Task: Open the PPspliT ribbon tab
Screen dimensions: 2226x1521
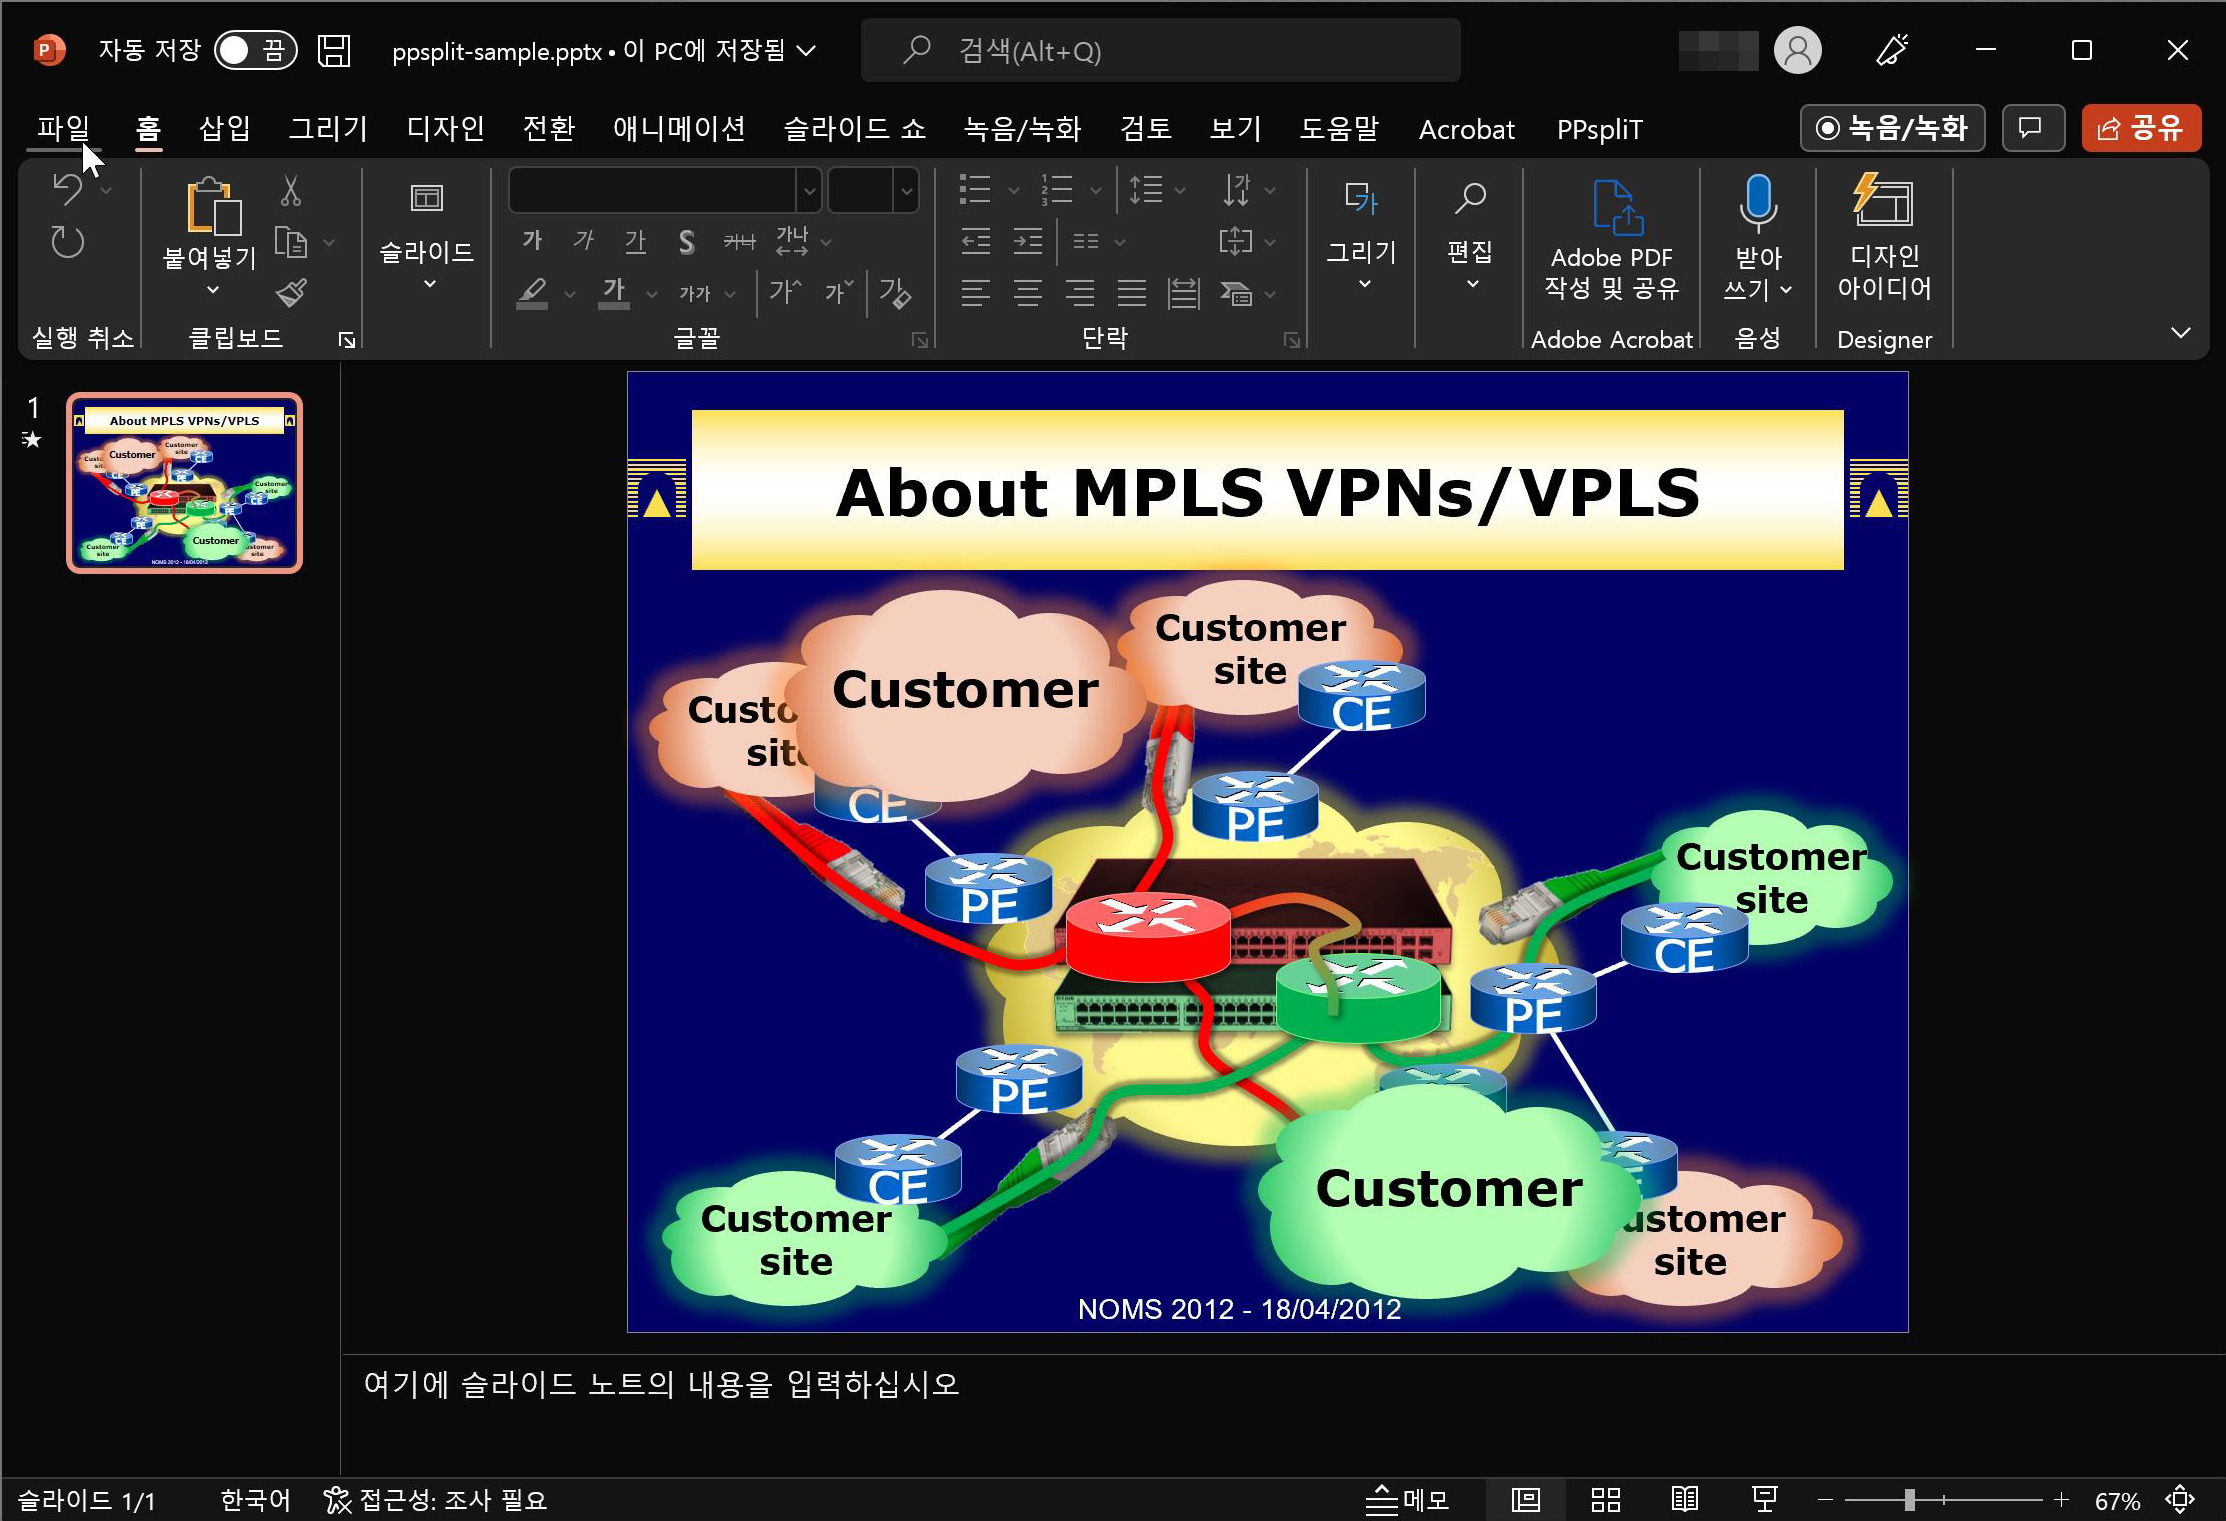Action: click(1598, 129)
